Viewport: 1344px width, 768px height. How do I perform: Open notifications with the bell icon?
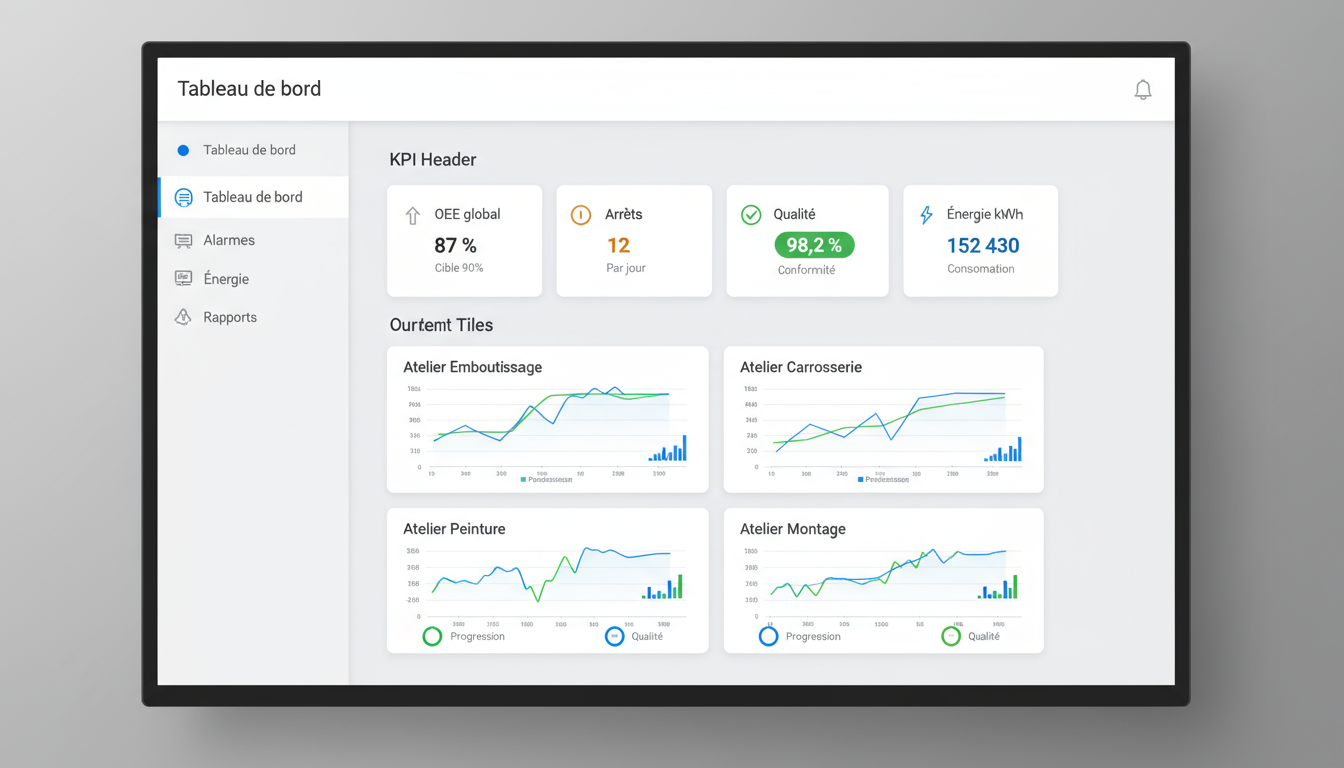point(1142,90)
